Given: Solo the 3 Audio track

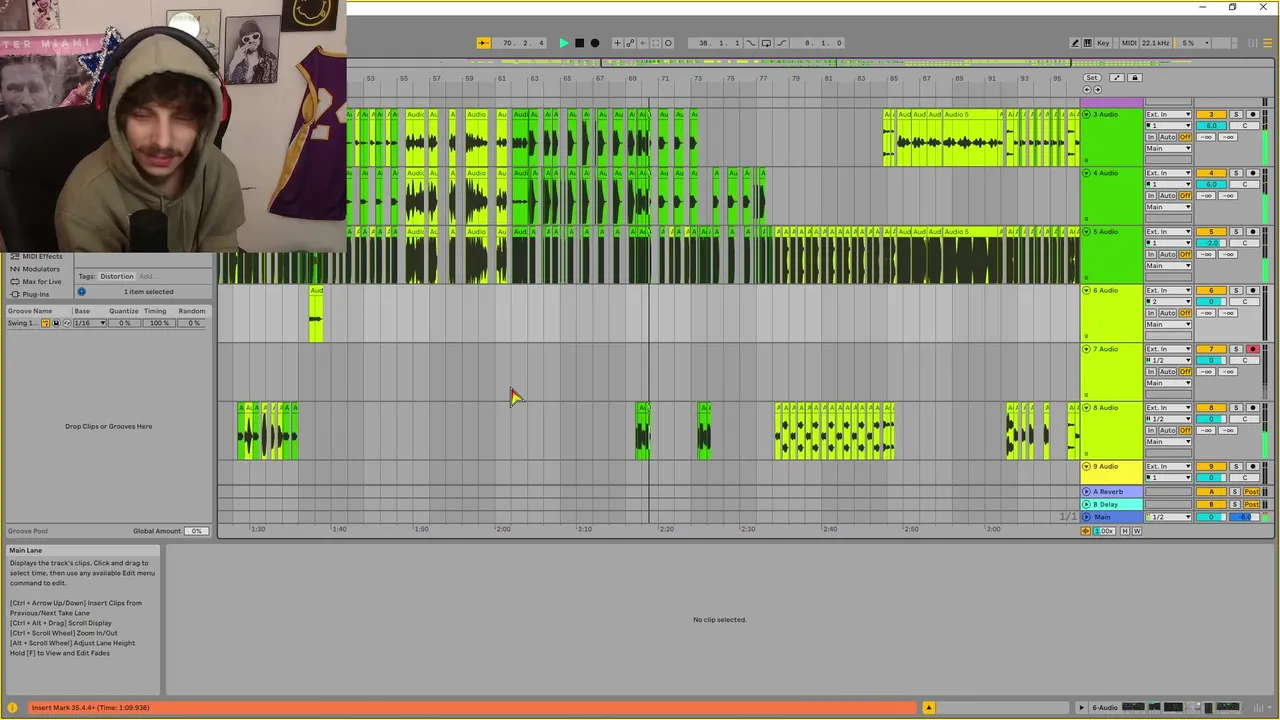Looking at the screenshot, I should coord(1236,114).
